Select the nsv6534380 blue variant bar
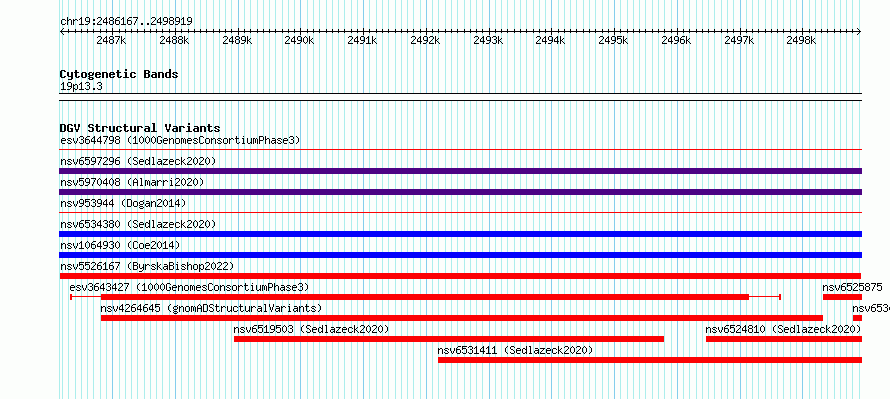Image resolution: width=890 pixels, height=399 pixels. click(x=460, y=234)
